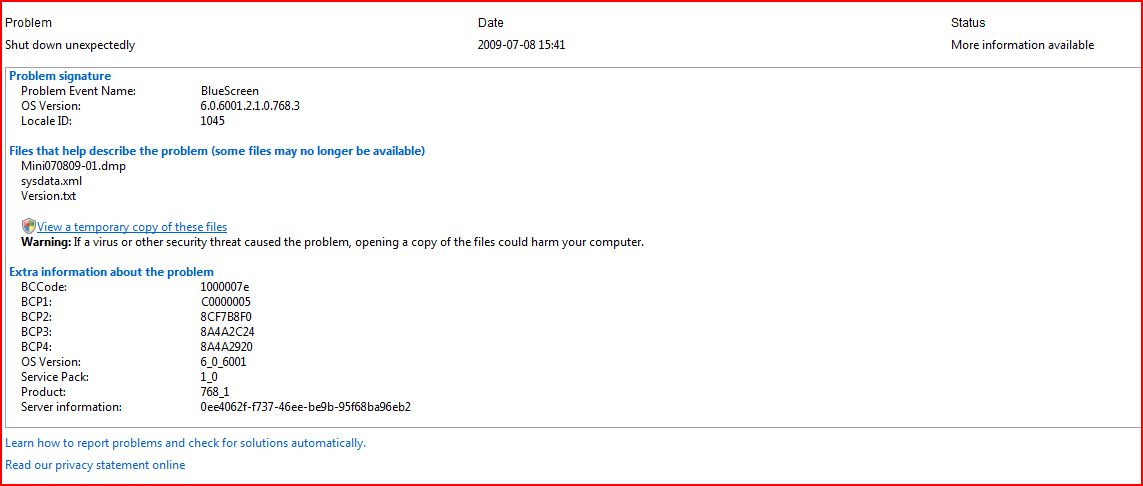The height and width of the screenshot is (486, 1143).
Task: Click the Status column header
Action: click(968, 23)
